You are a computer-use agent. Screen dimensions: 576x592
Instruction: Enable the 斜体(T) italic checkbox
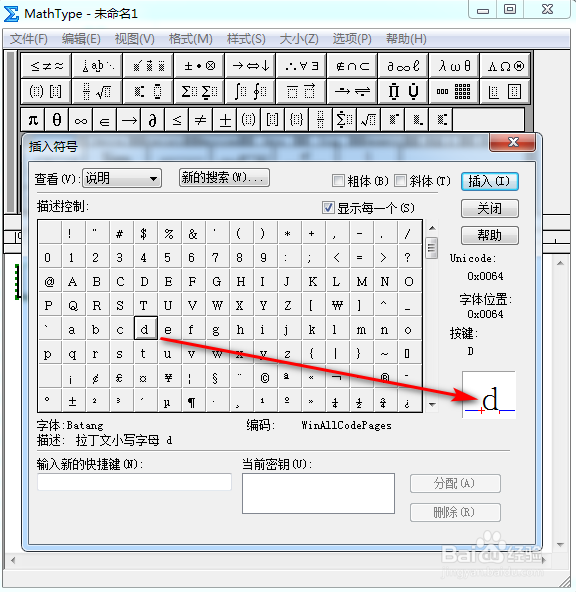pyautogui.click(x=400, y=181)
